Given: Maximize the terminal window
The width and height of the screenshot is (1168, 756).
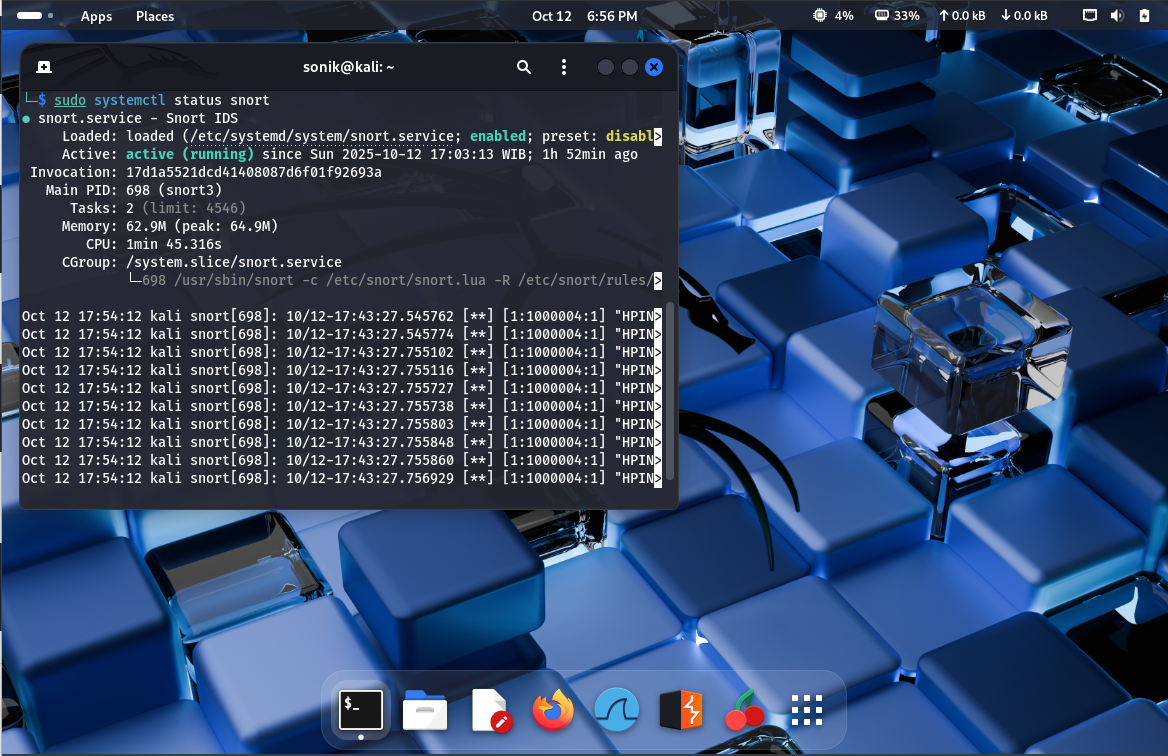Looking at the screenshot, I should click(629, 67).
